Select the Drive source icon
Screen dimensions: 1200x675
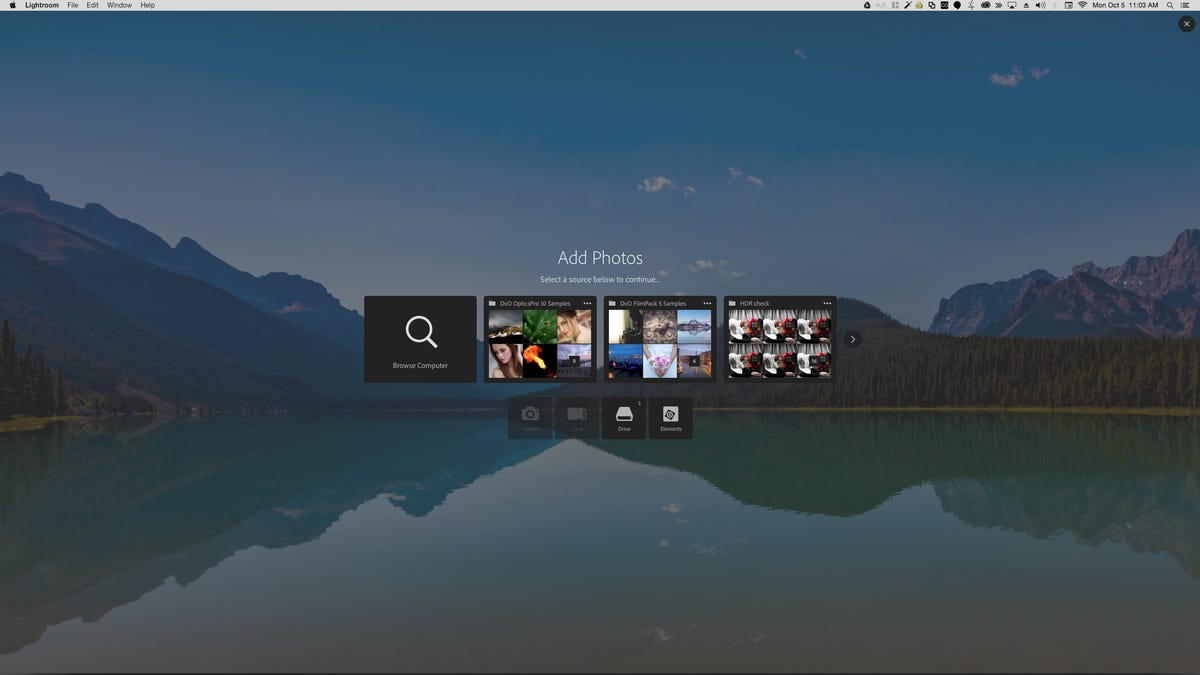click(x=624, y=417)
